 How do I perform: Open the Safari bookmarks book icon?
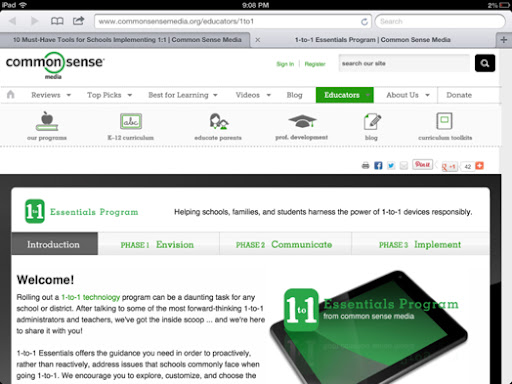57,21
